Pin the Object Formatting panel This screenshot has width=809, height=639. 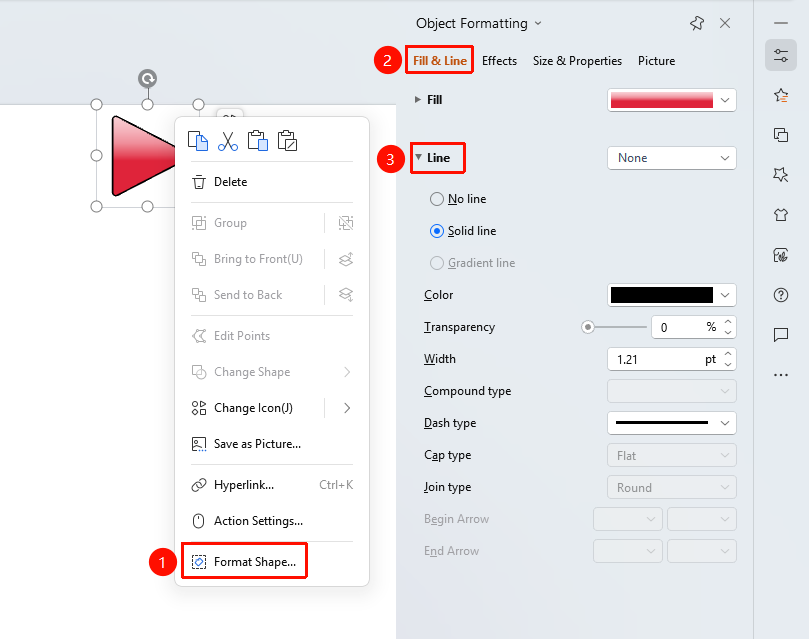coord(697,23)
